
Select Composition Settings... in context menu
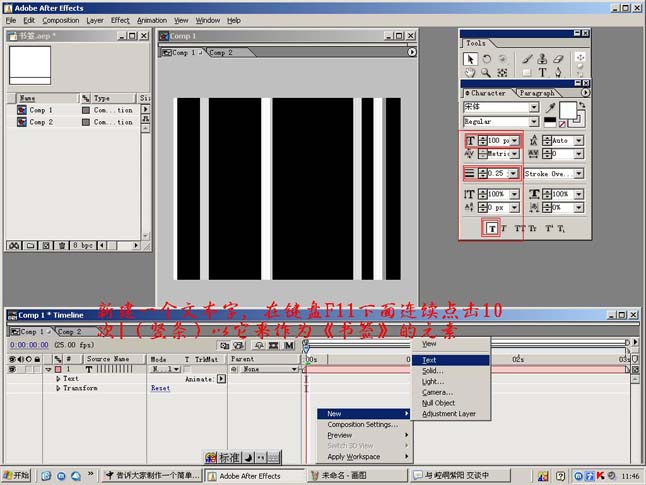click(364, 424)
